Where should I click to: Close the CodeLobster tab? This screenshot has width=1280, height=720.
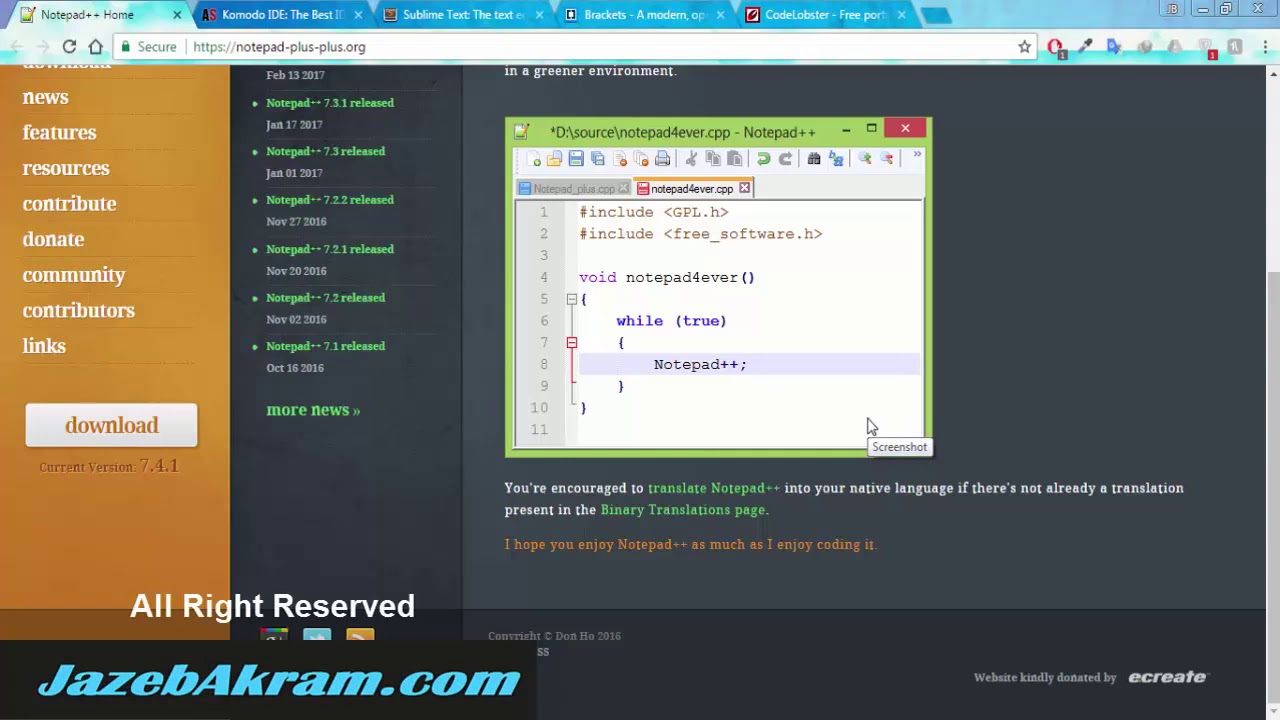(902, 15)
